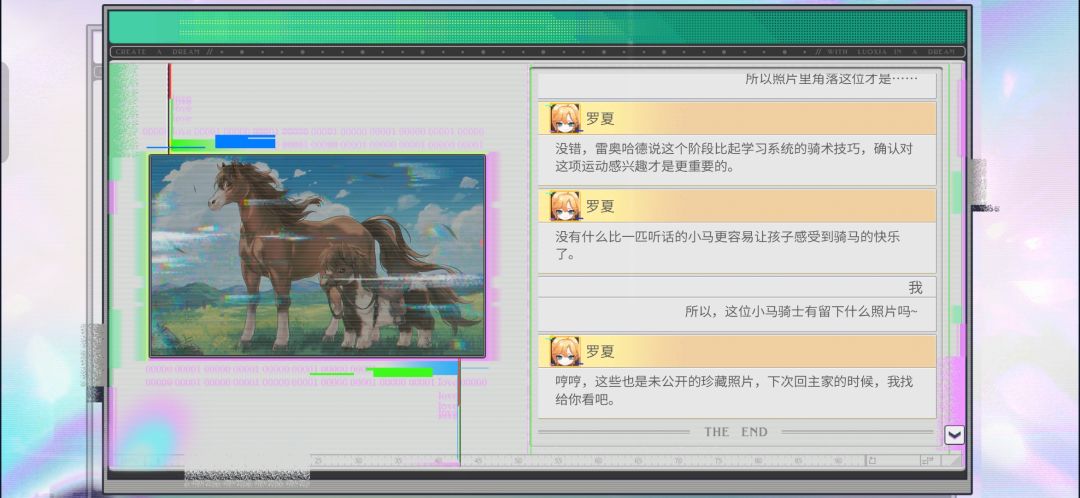Screen dimensions: 1080x498
Task: Click the pixelated gray tab on the window's right edge
Action: click(x=979, y=182)
